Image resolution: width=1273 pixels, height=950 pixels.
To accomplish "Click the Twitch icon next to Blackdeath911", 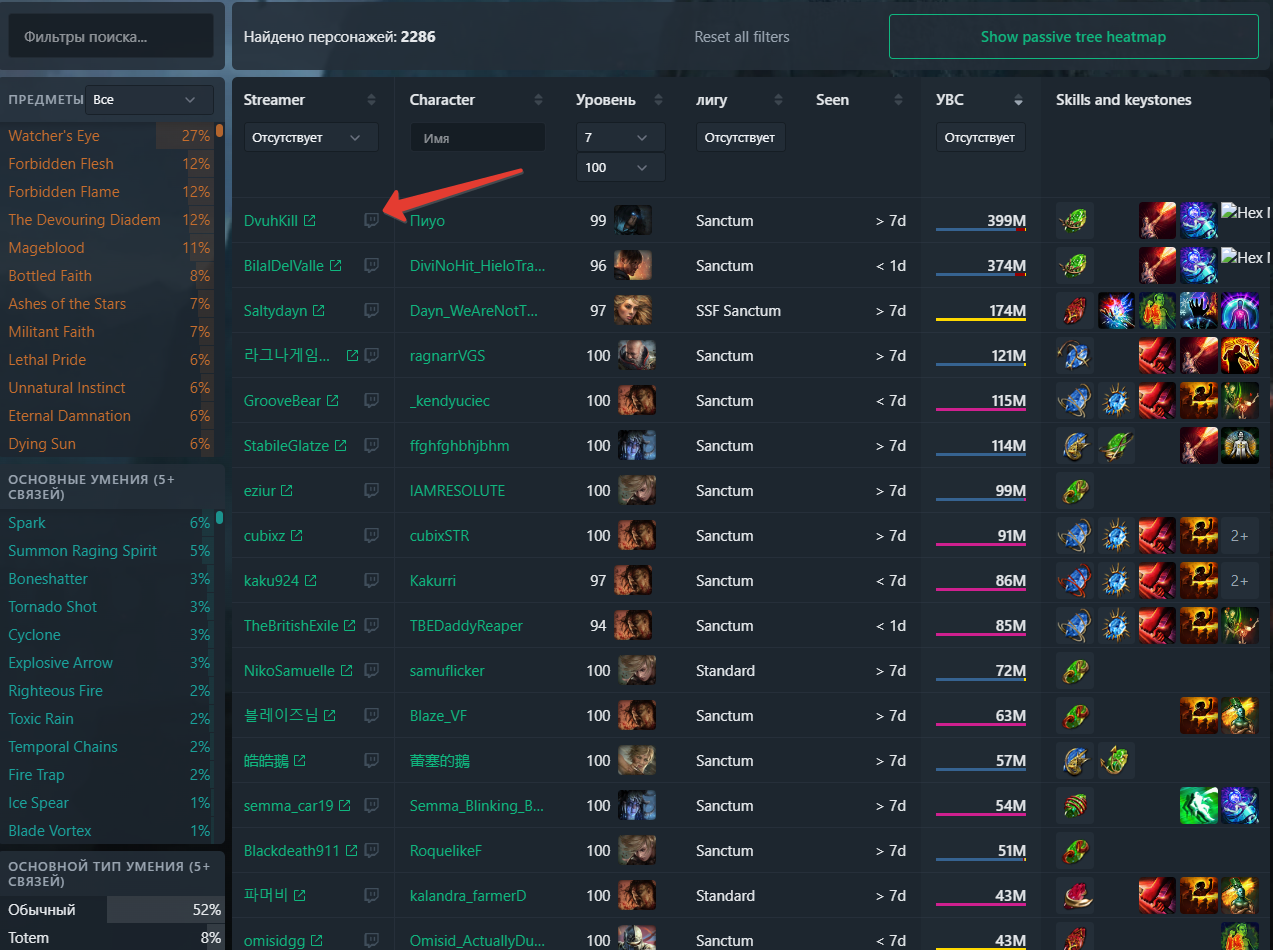I will [x=371, y=850].
